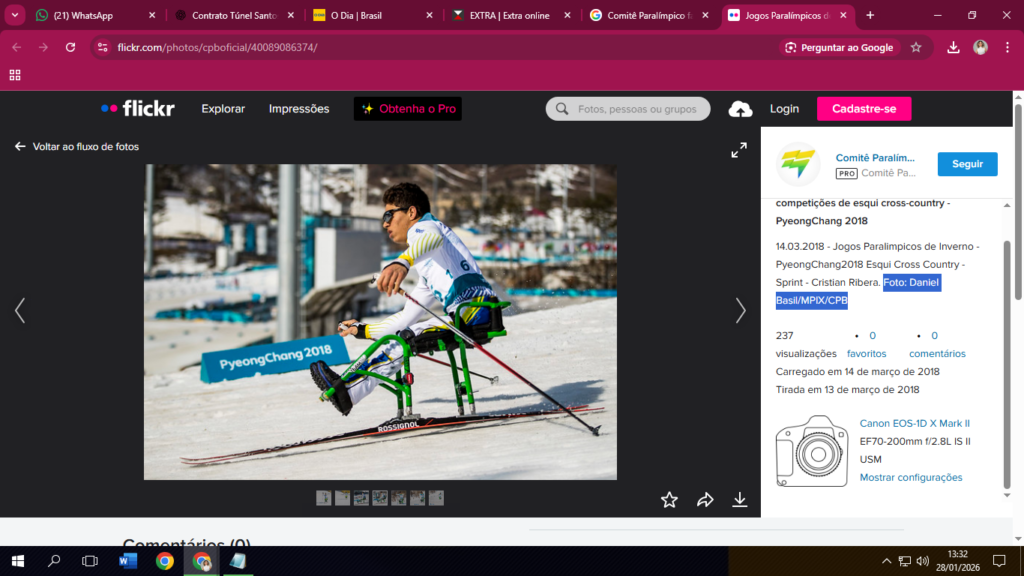This screenshot has width=1024, height=576.
Task: Click the photo search field
Action: click(x=637, y=109)
